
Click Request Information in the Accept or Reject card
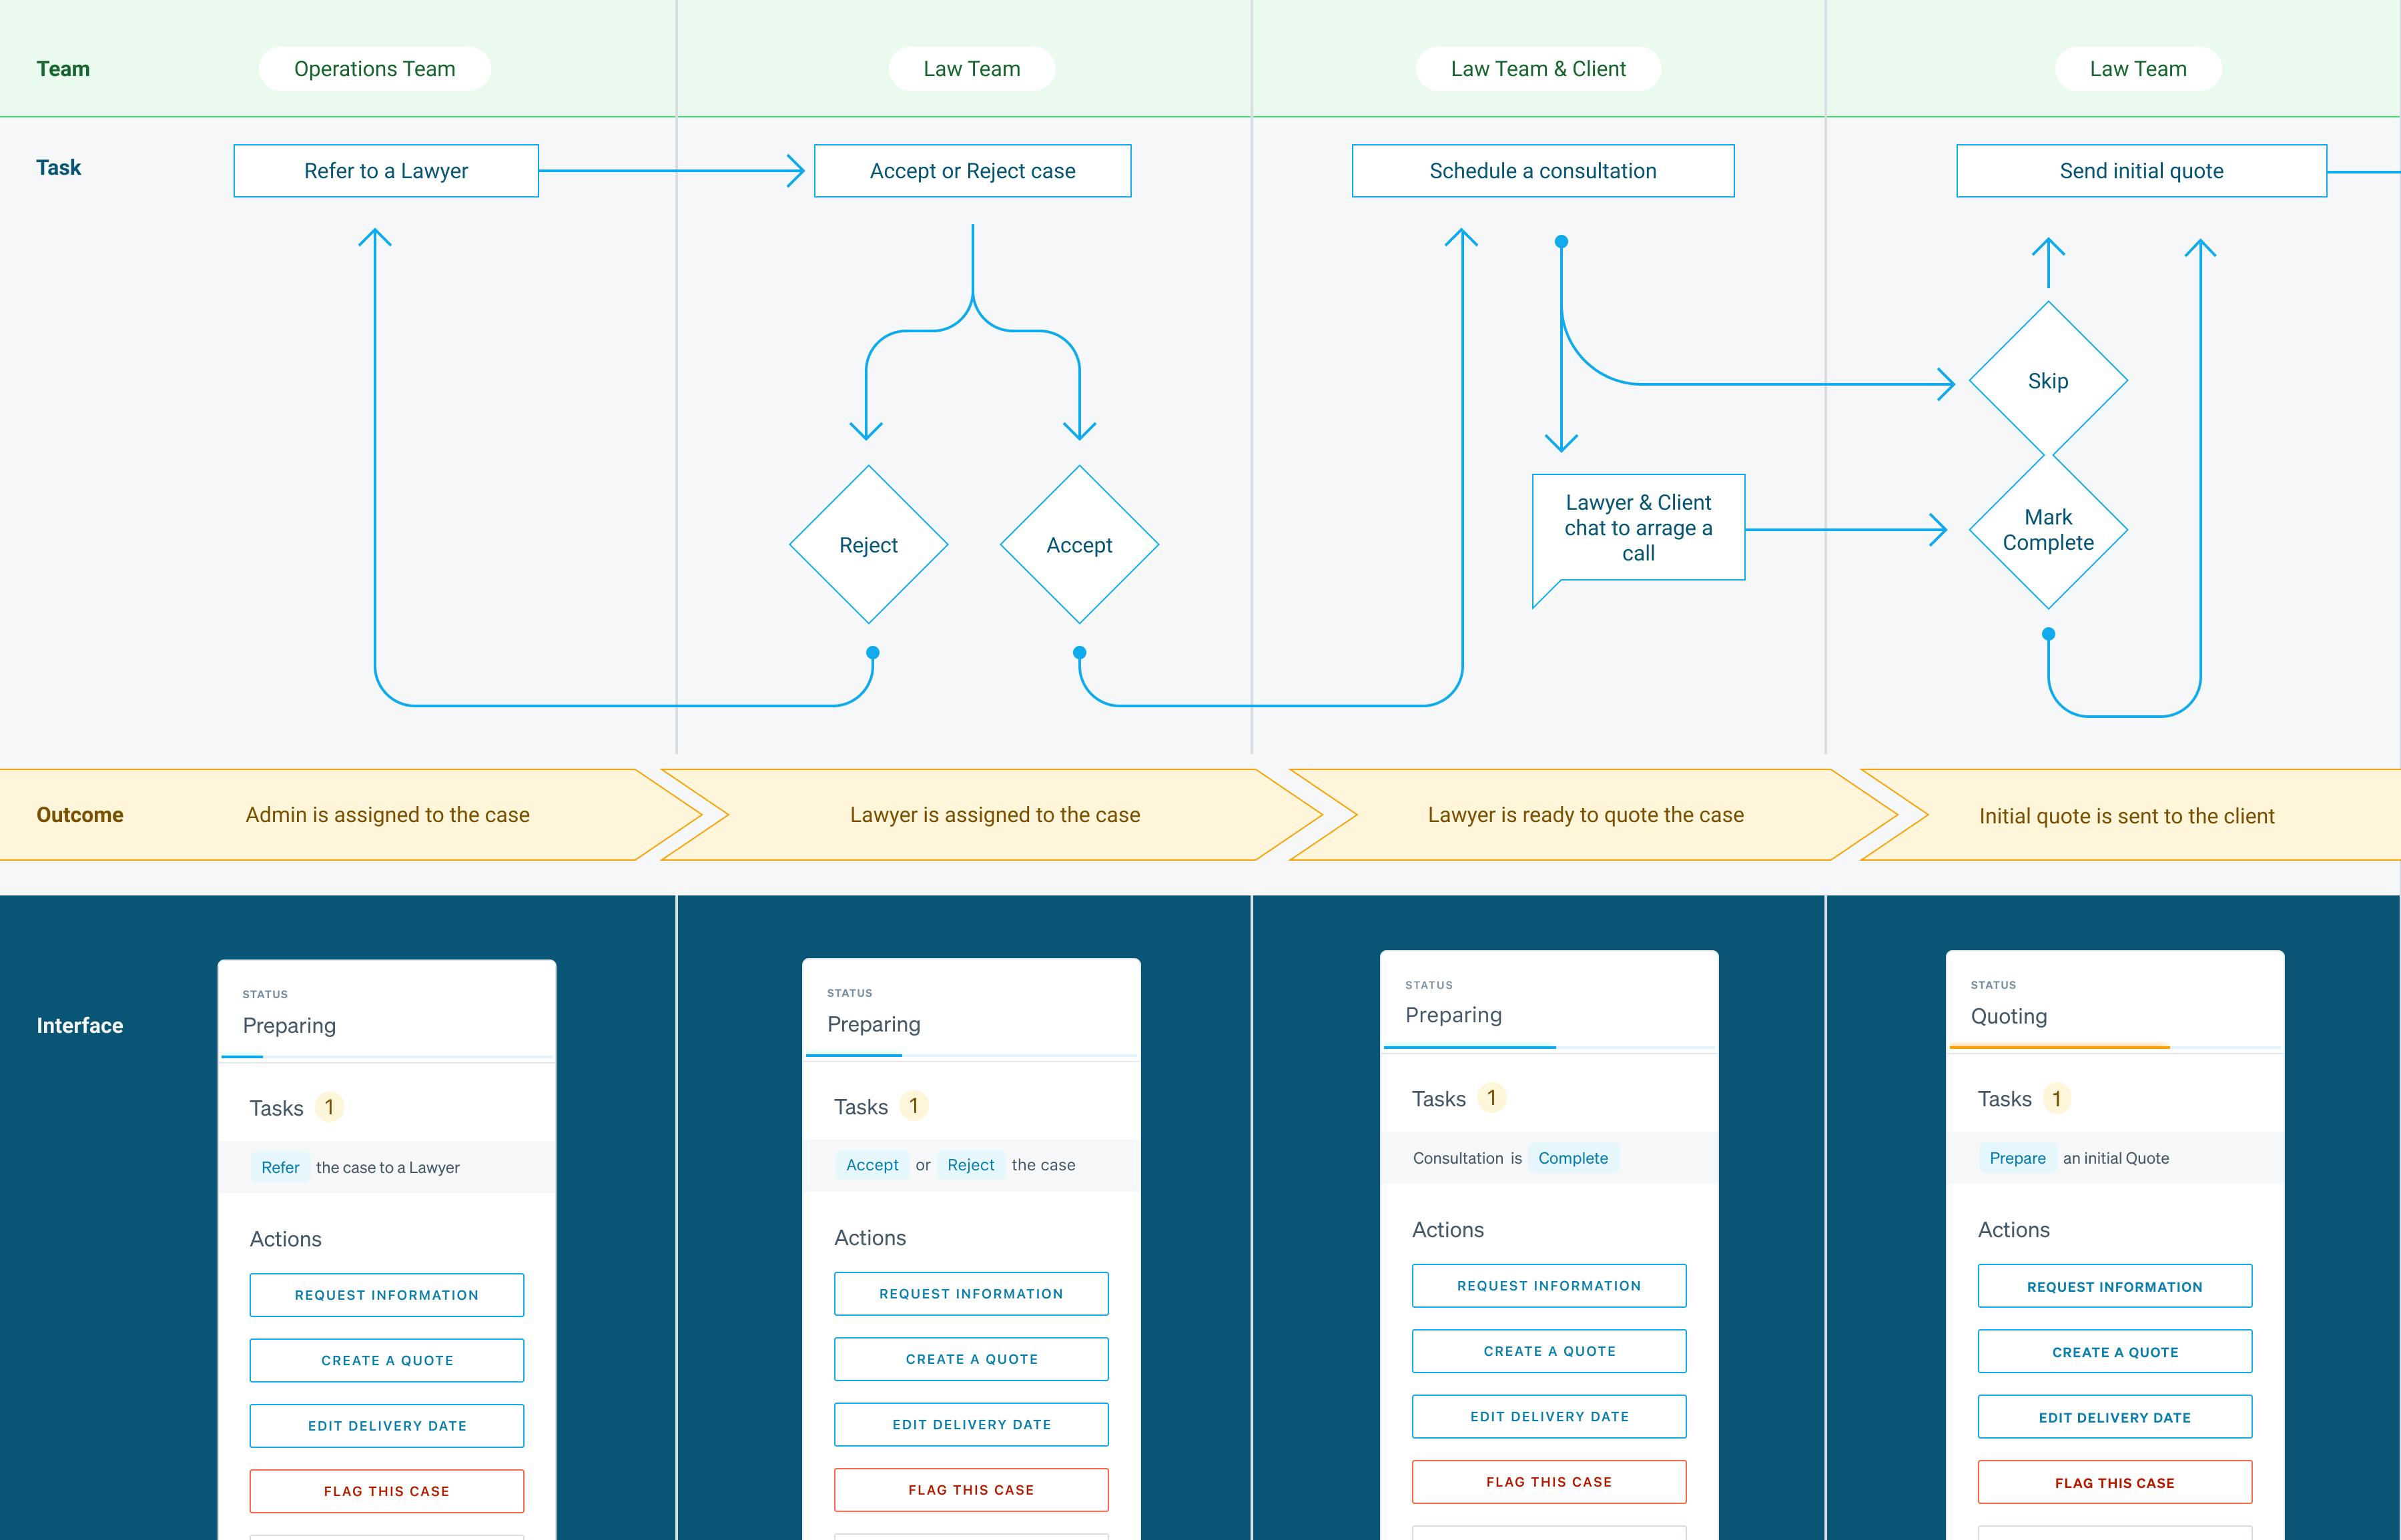click(x=971, y=1294)
